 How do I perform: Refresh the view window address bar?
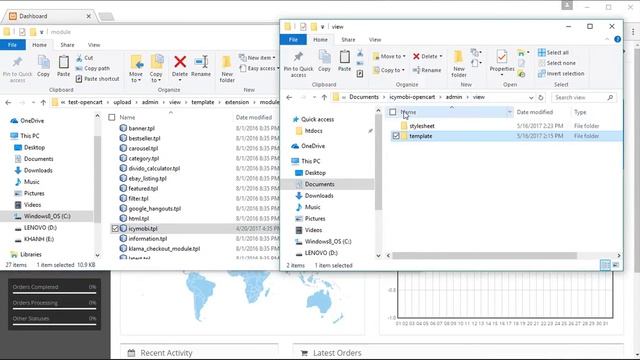pos(541,98)
